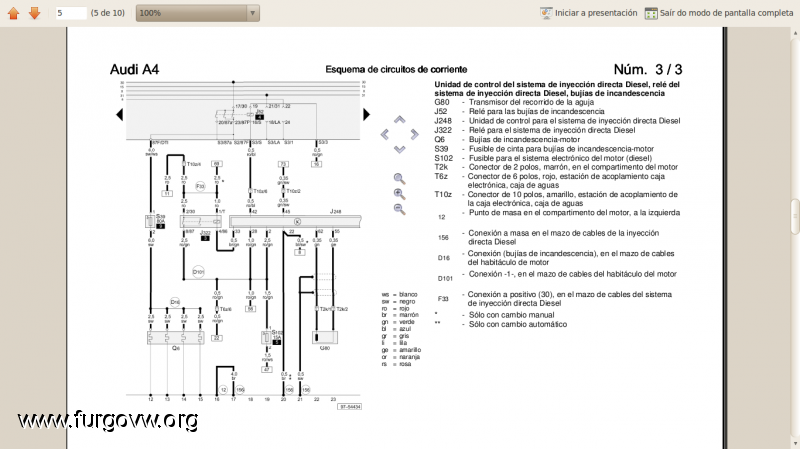The height and width of the screenshot is (449, 800).
Task: Click scrollbar down arrow at bottom right
Action: coord(795,444)
